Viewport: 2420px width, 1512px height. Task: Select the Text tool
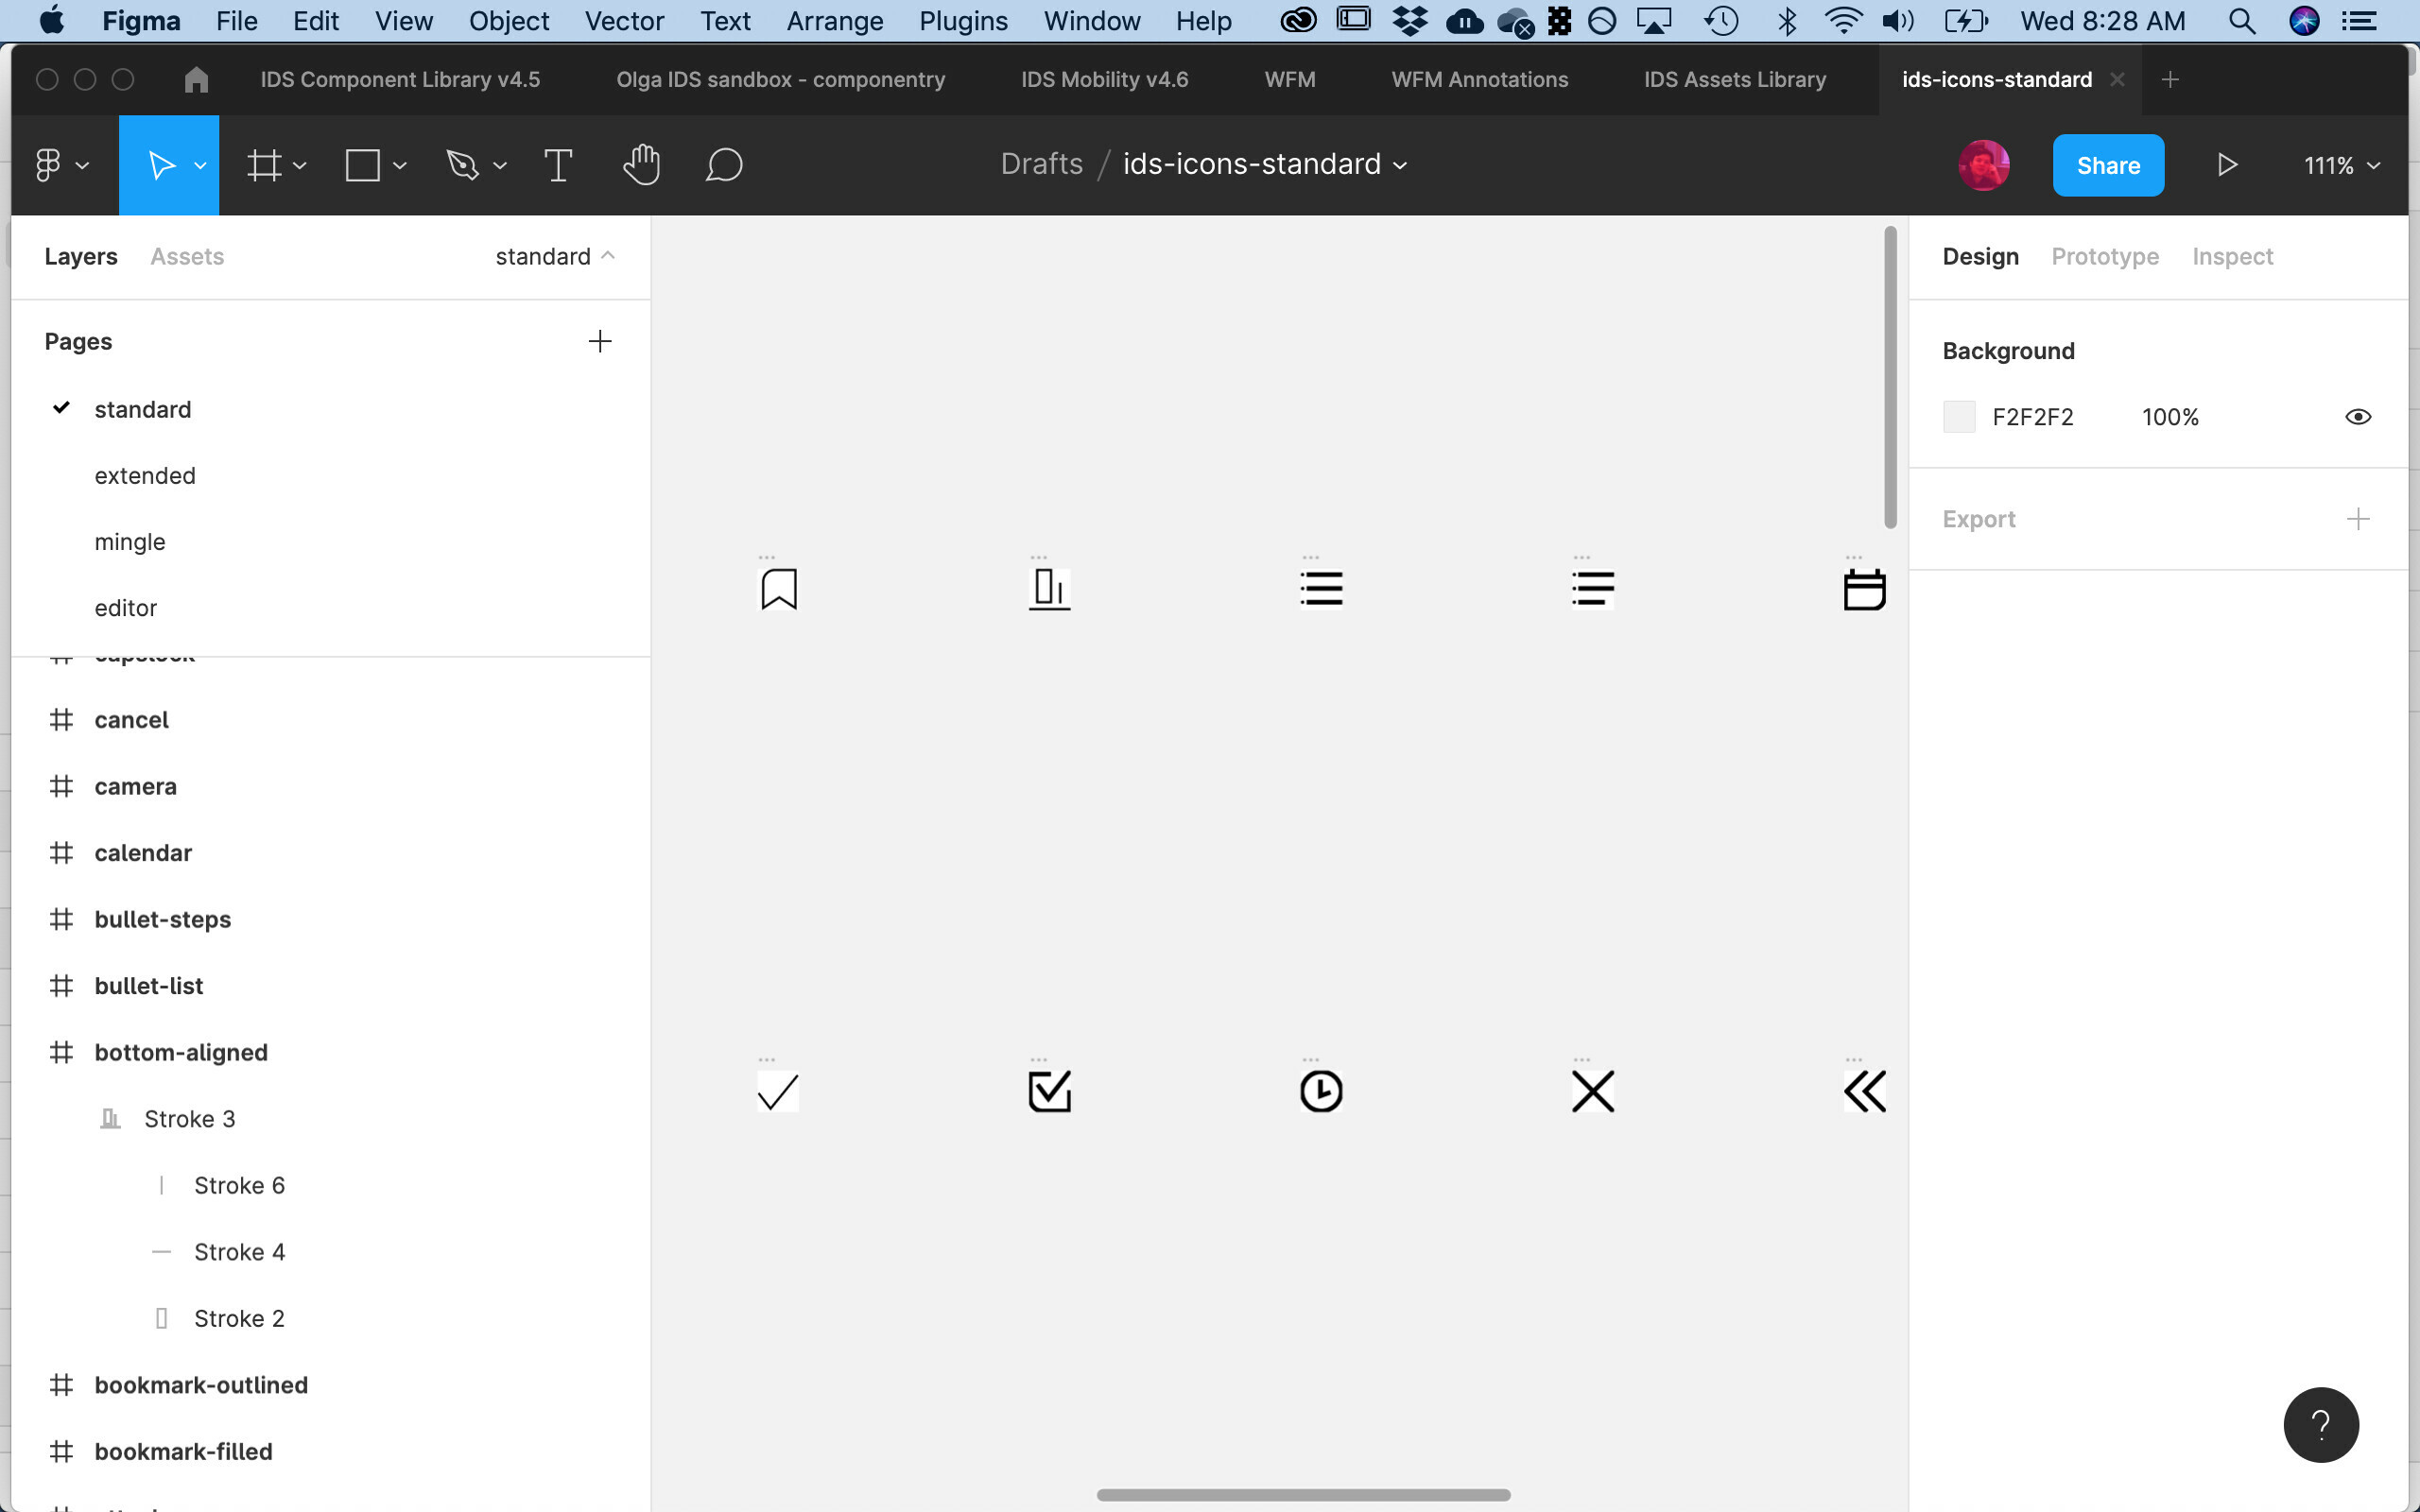[558, 165]
